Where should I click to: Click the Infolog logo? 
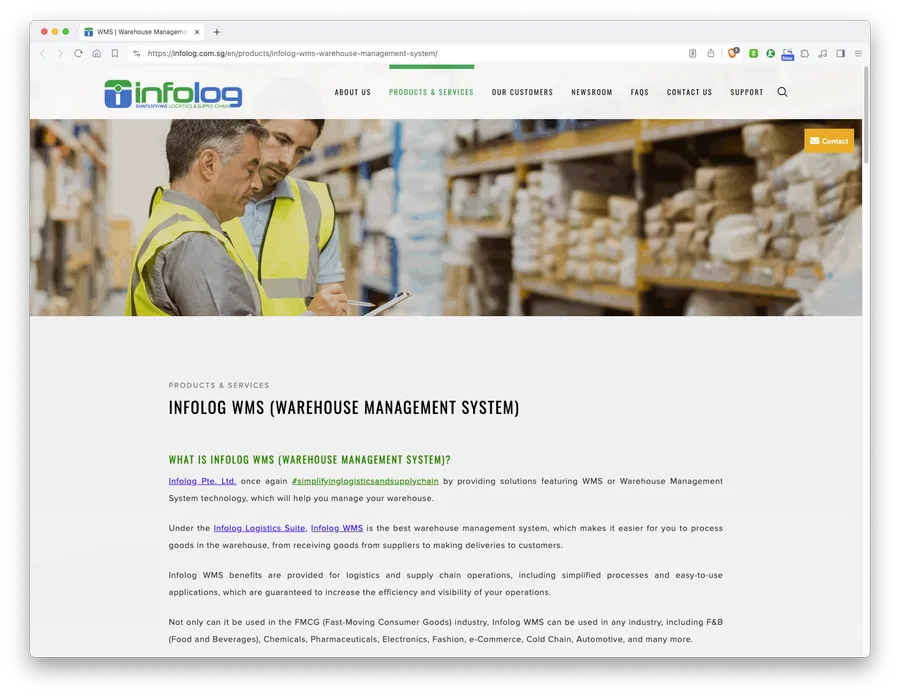coord(173,94)
